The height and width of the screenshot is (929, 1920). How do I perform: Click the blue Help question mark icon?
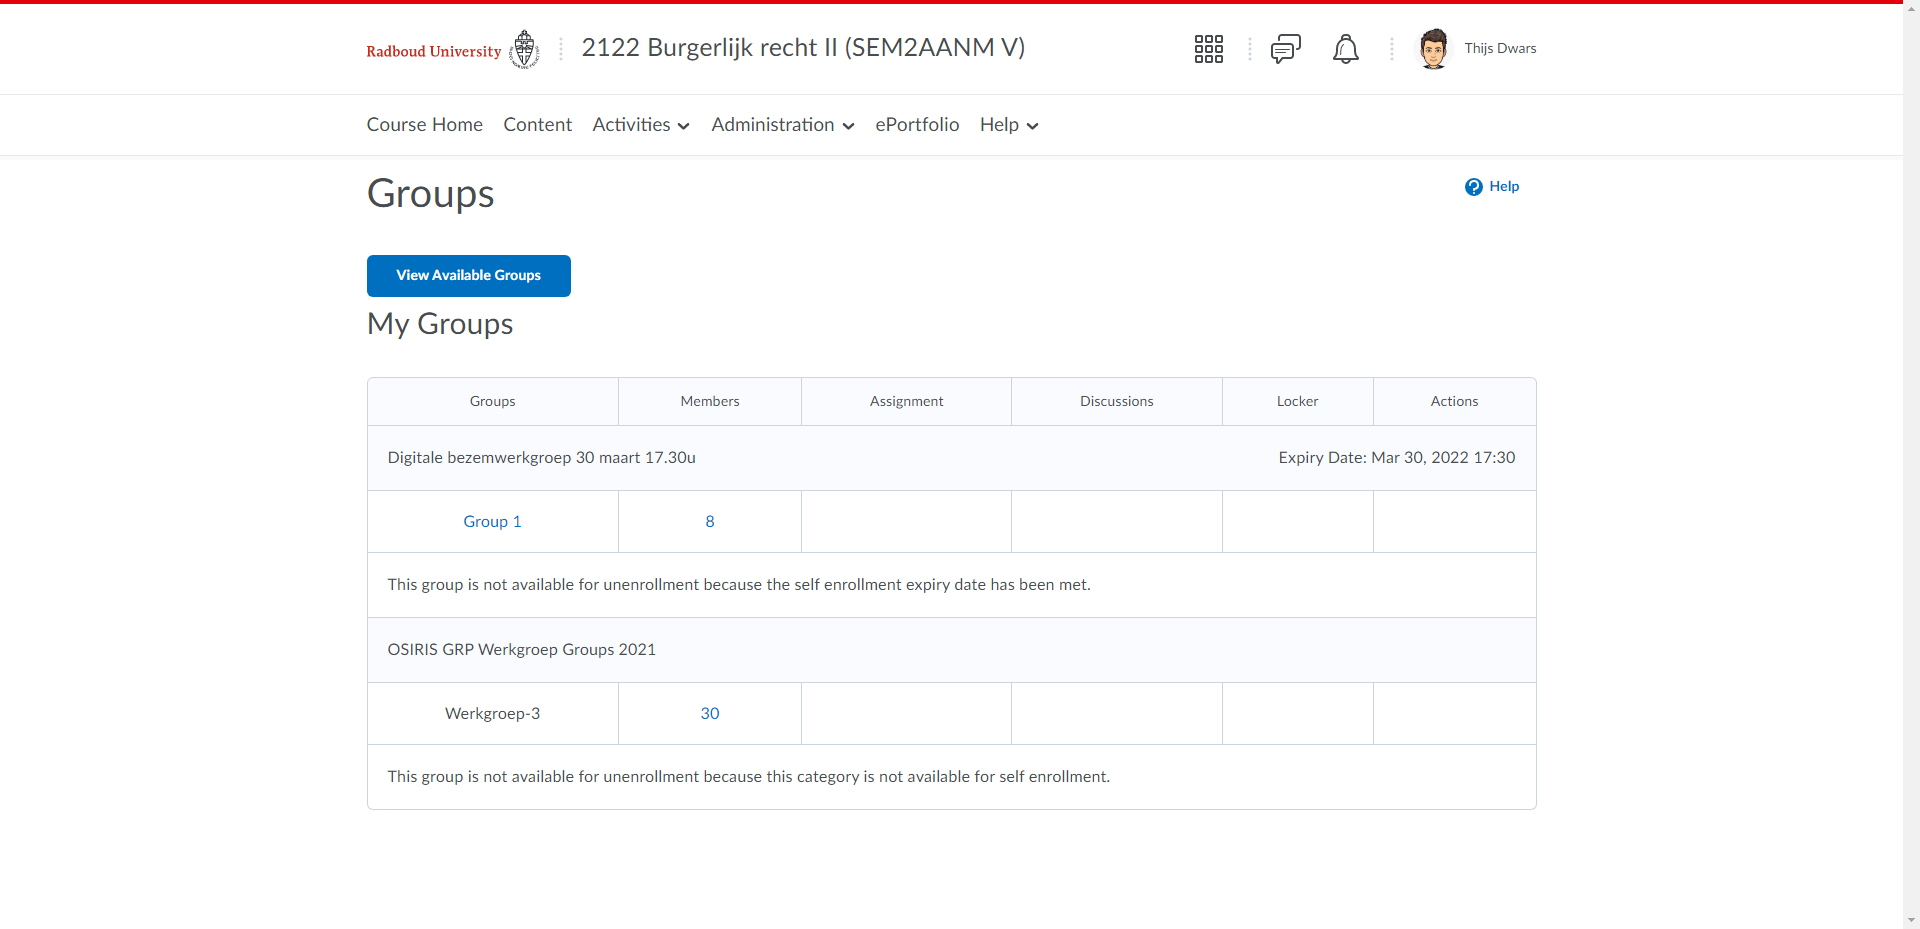(x=1473, y=187)
